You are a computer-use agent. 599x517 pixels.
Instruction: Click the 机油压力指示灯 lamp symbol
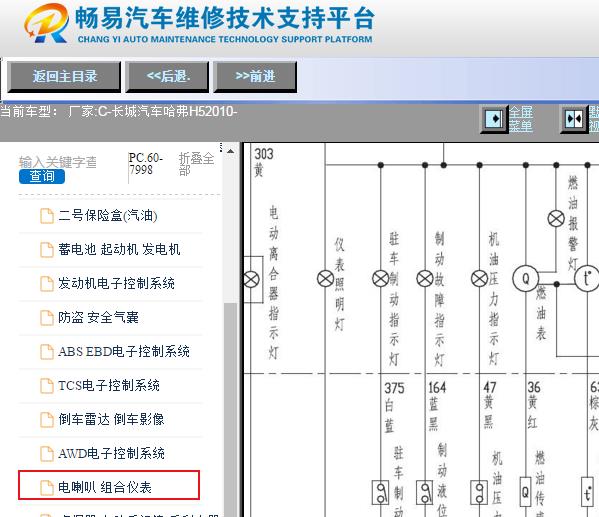tap(479, 279)
